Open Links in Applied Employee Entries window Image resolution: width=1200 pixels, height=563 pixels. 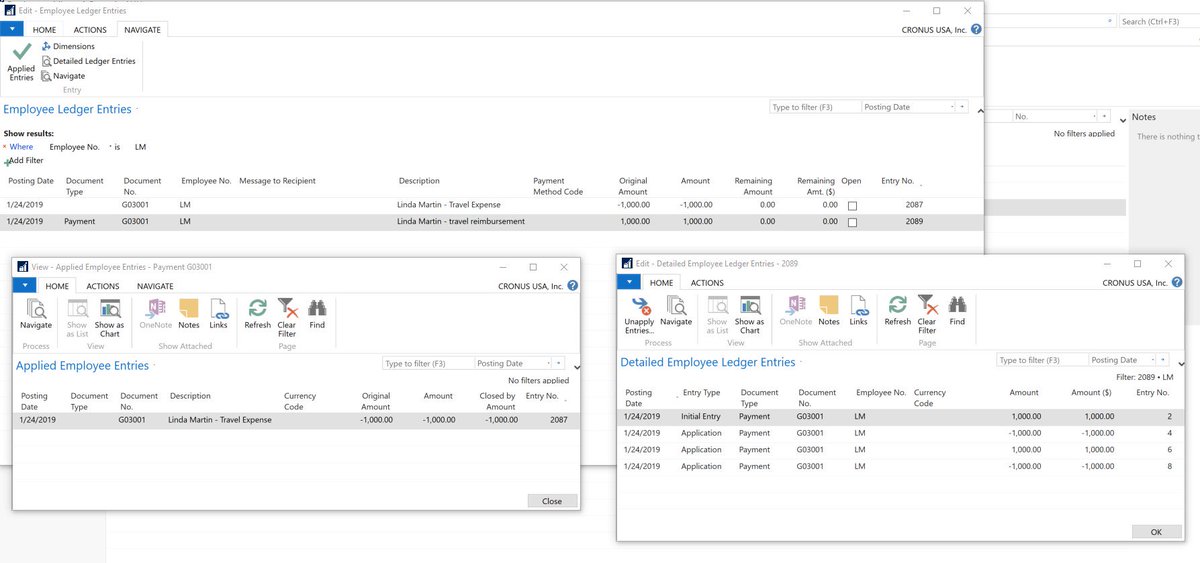pos(218,313)
